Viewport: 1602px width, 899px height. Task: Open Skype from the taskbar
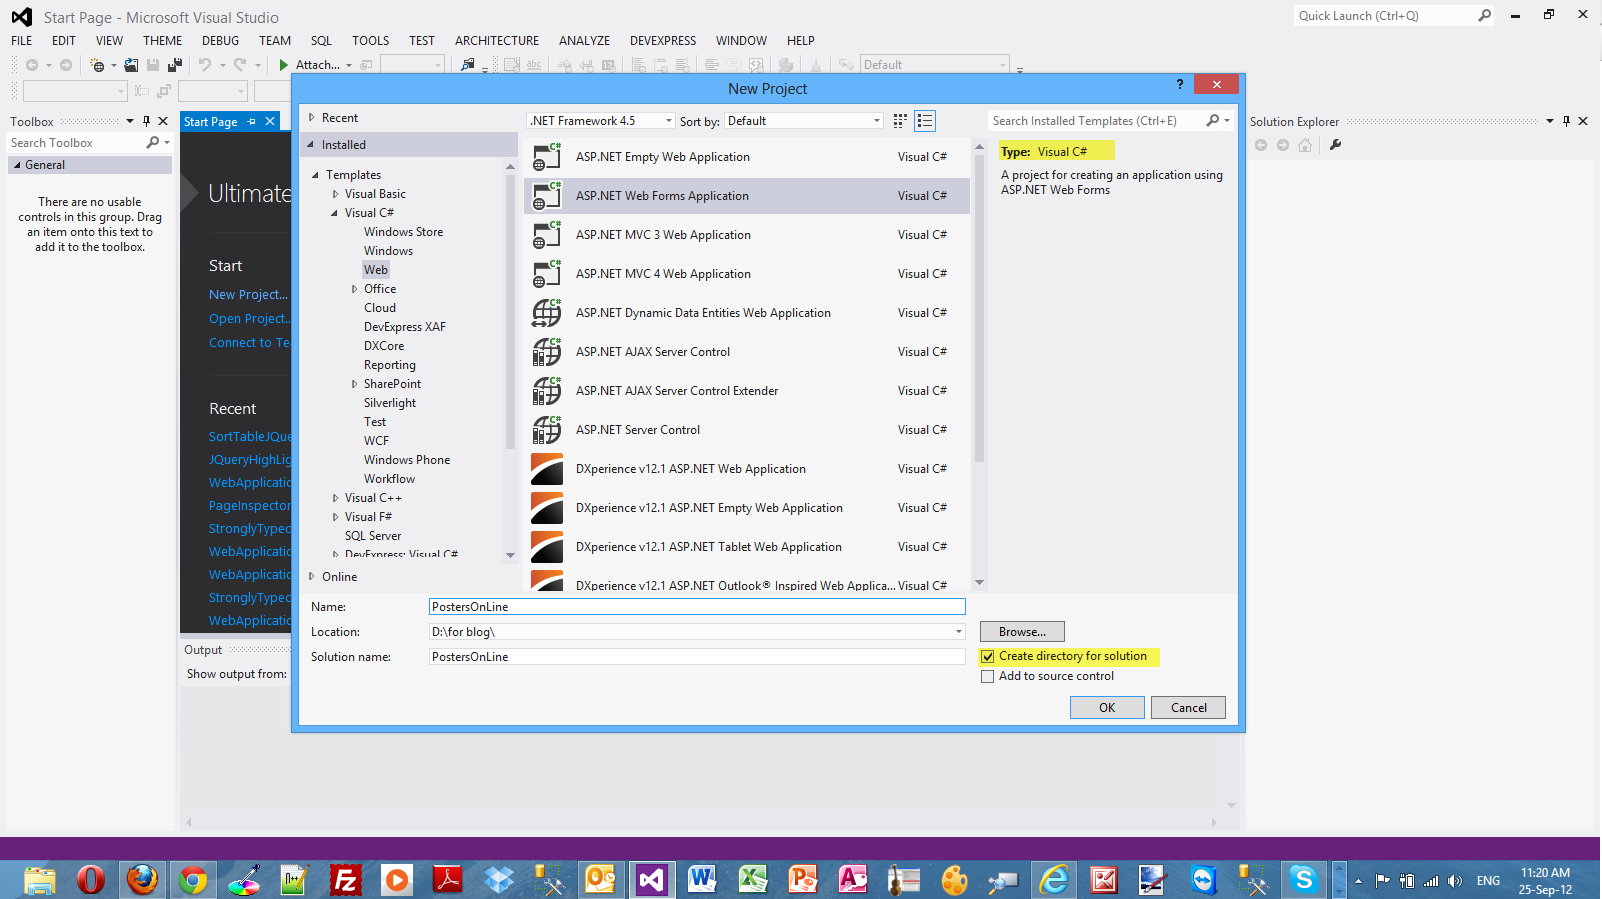1303,880
